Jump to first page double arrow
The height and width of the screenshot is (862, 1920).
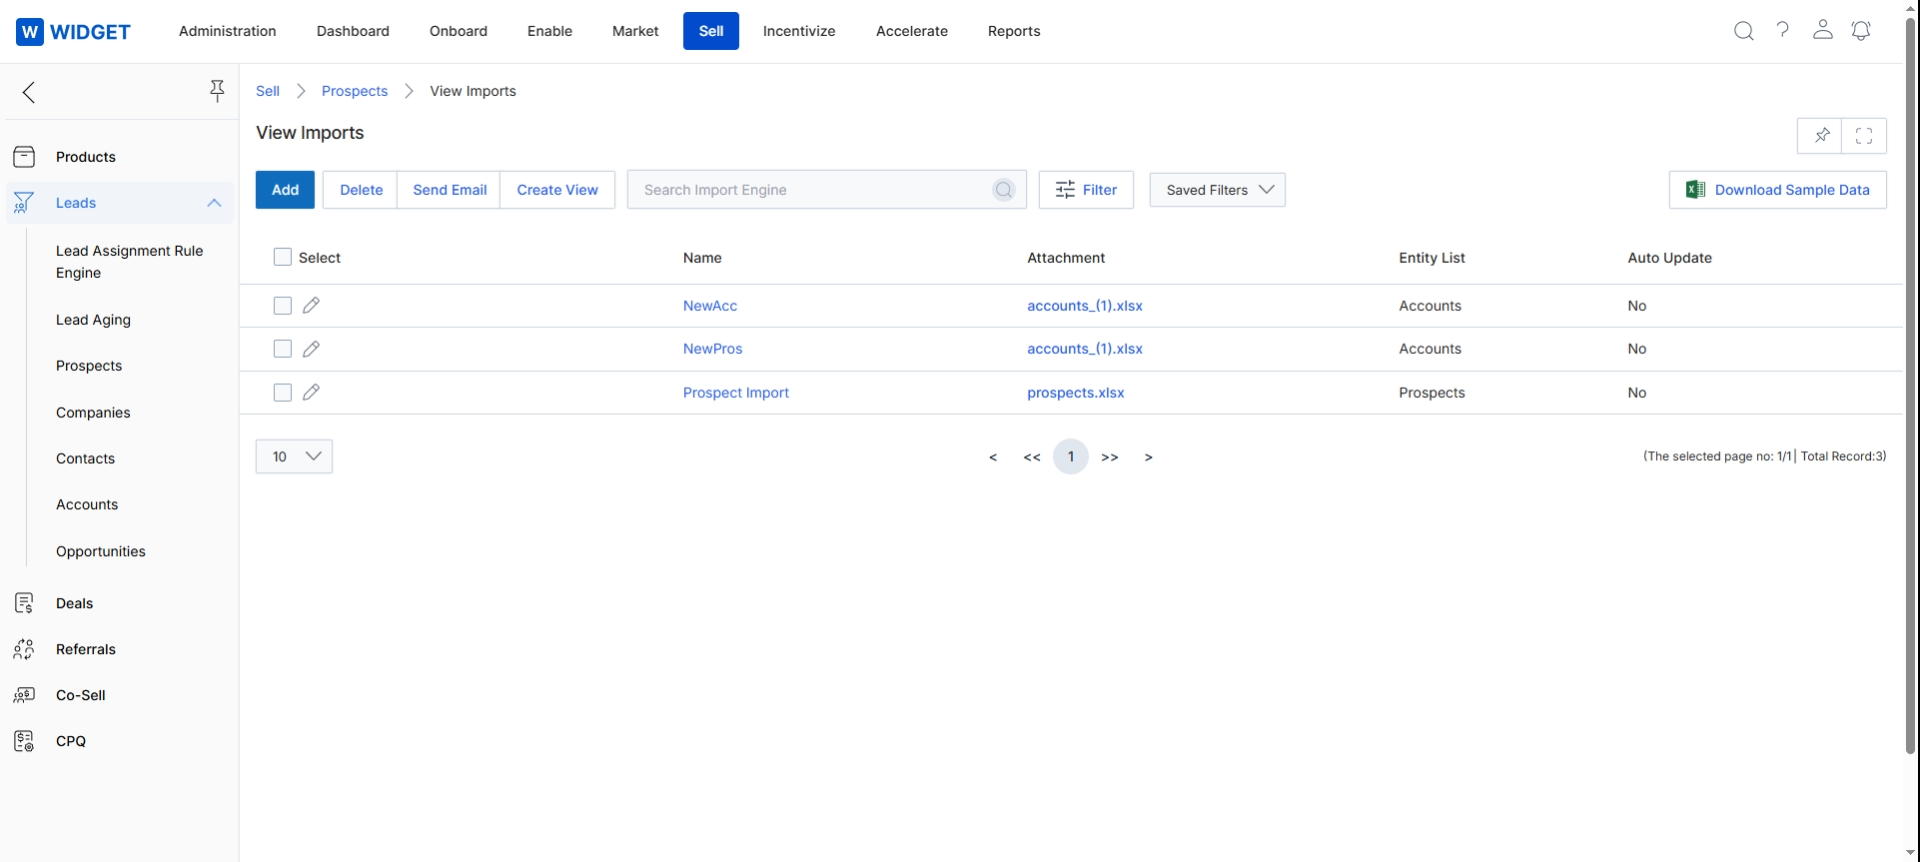1032,457
